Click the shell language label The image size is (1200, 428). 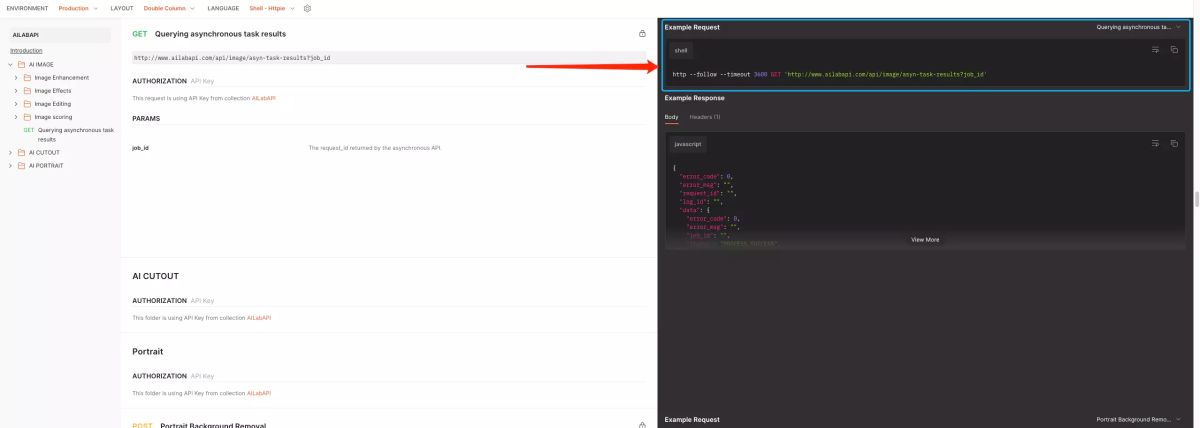pos(681,49)
